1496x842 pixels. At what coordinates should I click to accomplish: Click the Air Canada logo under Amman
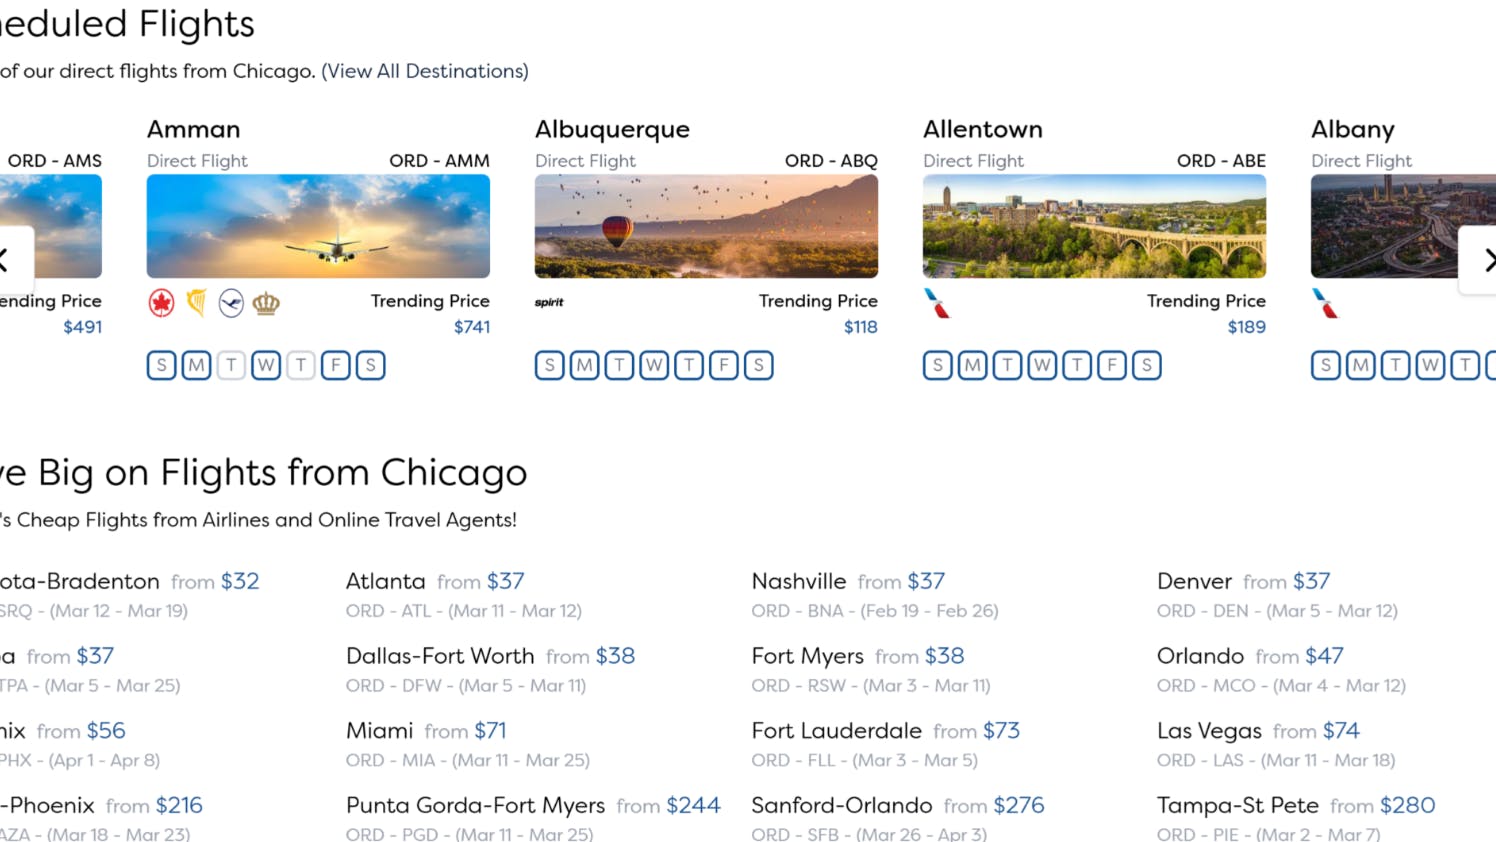pyautogui.click(x=161, y=303)
